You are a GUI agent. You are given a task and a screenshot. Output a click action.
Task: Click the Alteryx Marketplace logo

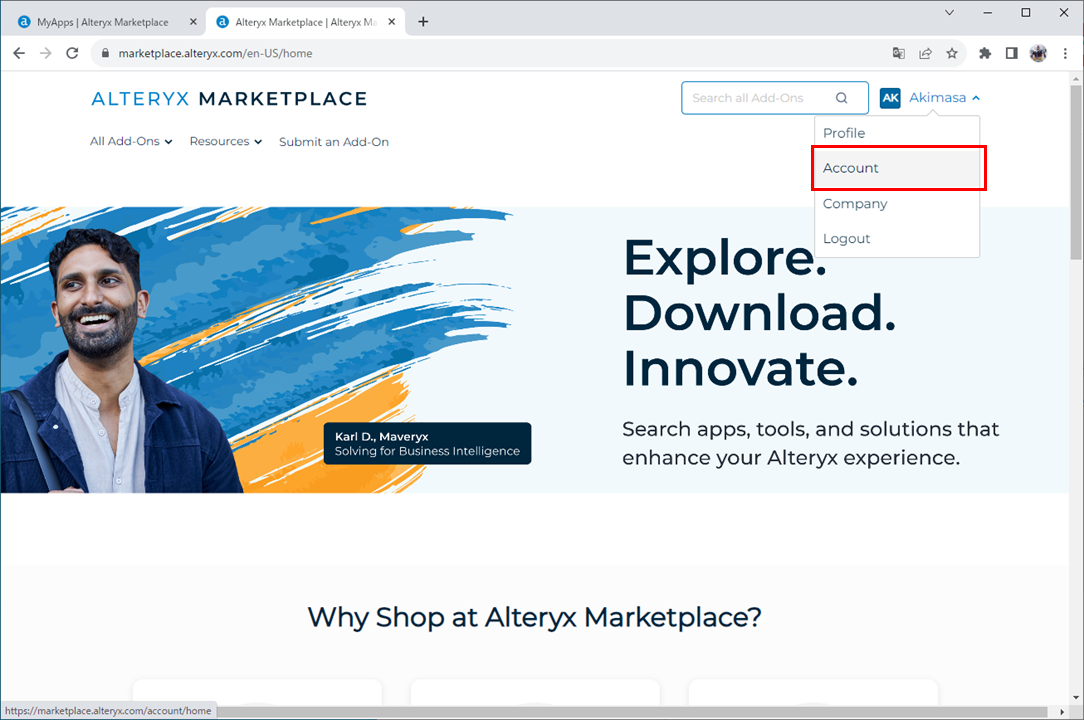coord(229,99)
